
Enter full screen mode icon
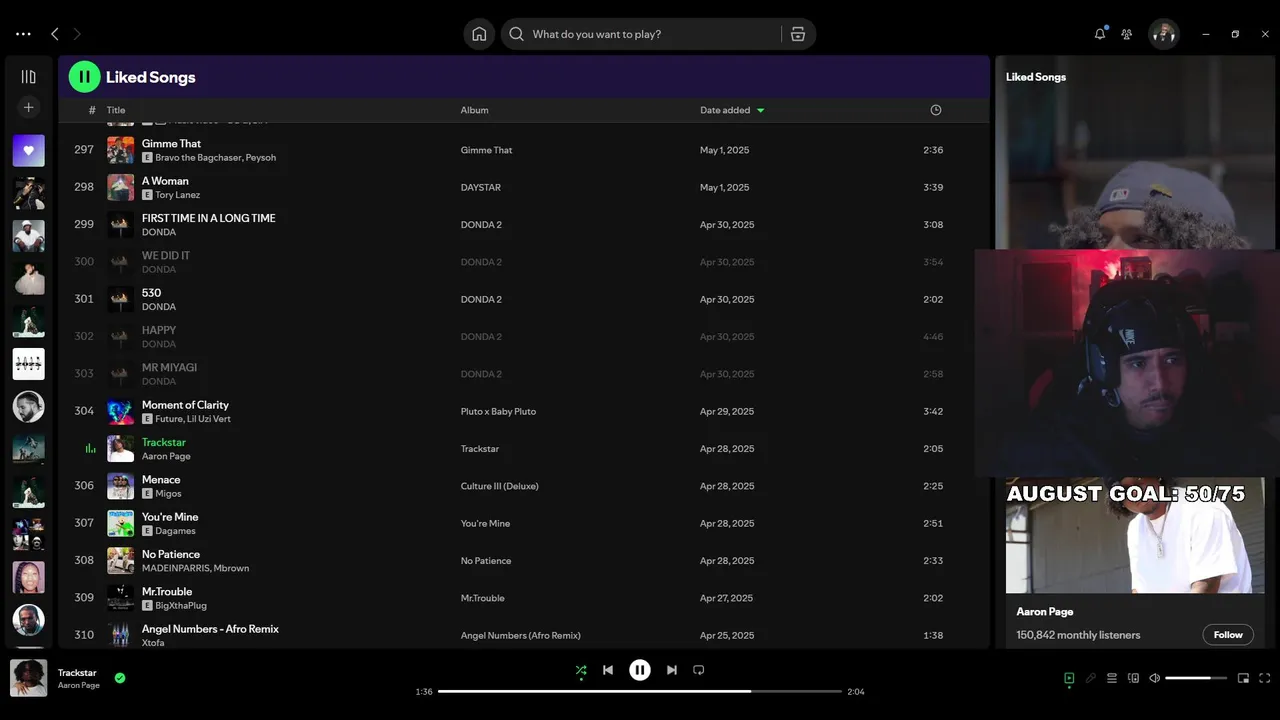(x=1265, y=678)
